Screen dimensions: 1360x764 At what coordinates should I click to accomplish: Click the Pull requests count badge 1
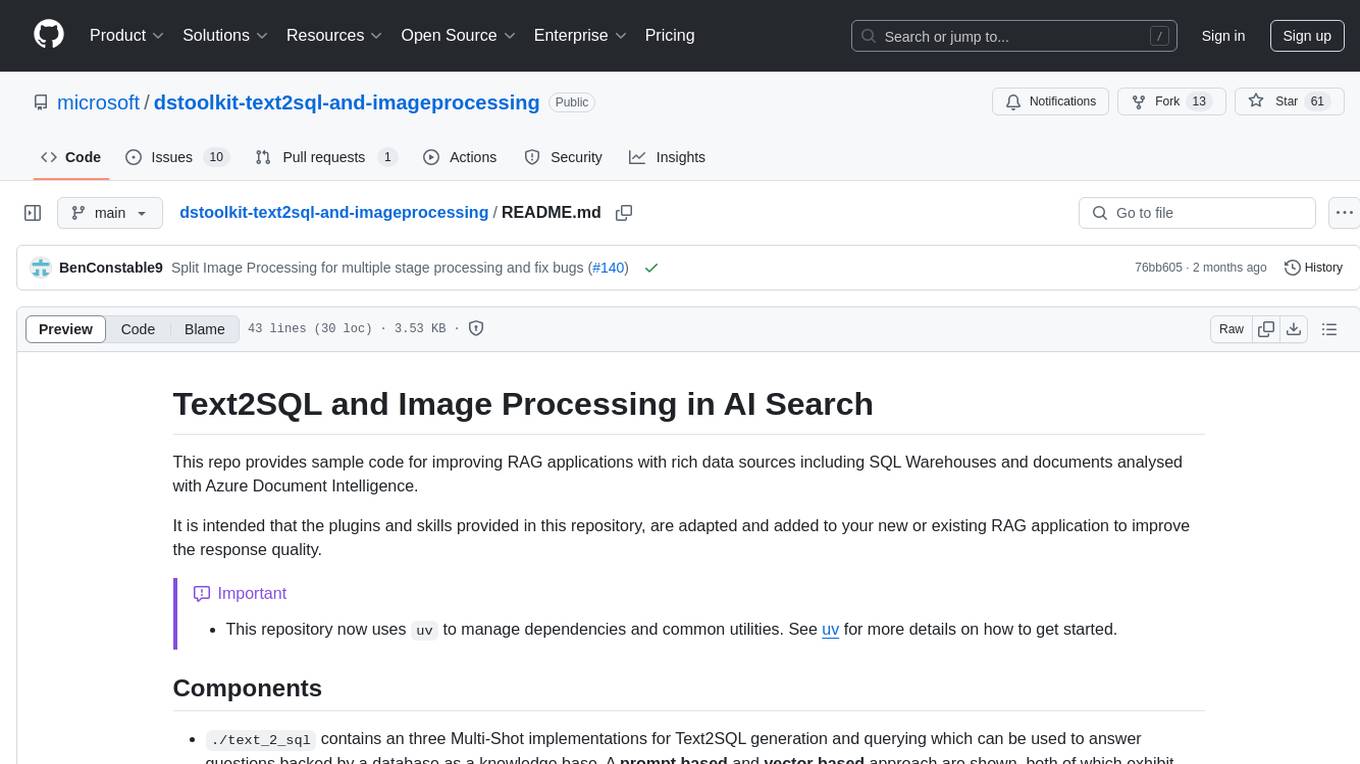tap(387, 157)
